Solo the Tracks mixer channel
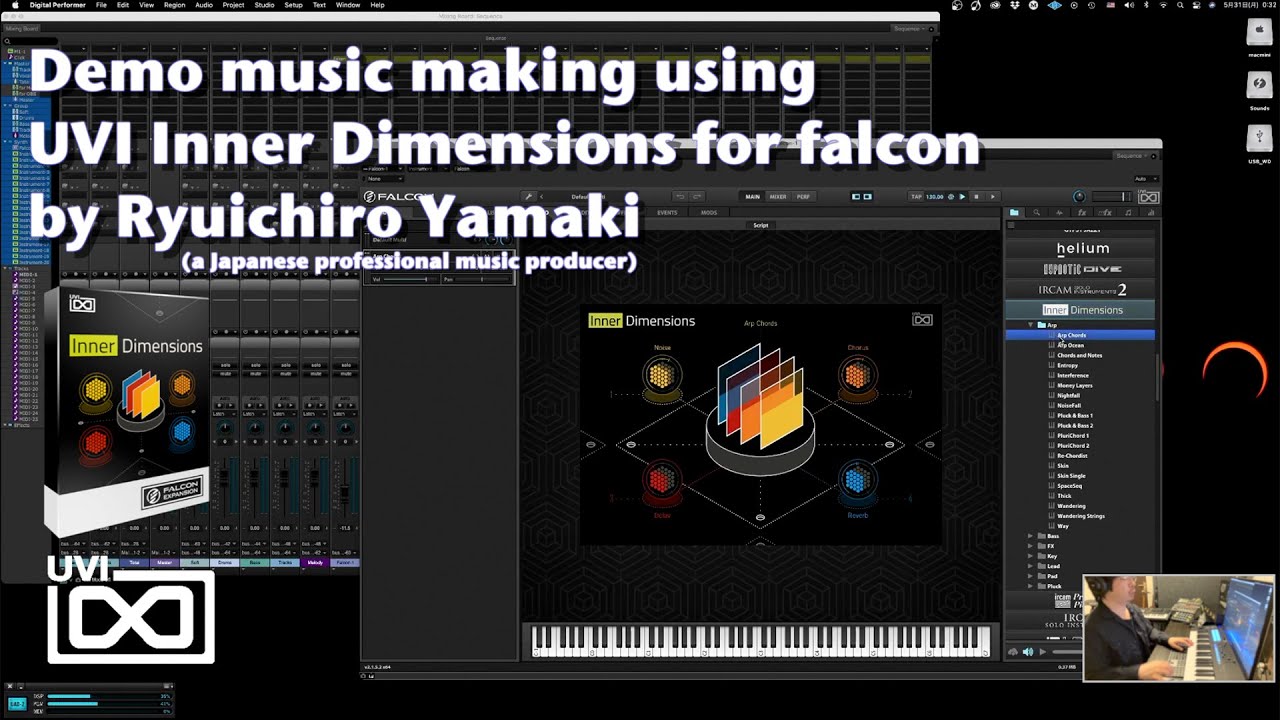The height and width of the screenshot is (720, 1280). click(x=285, y=365)
